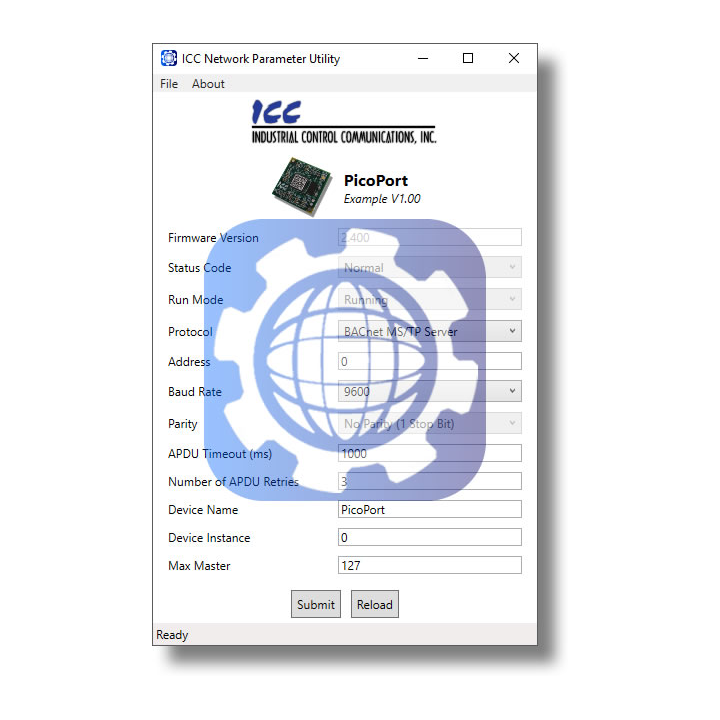The image size is (720, 720).
Task: Click the PicoPort circuit board image
Action: [301, 186]
